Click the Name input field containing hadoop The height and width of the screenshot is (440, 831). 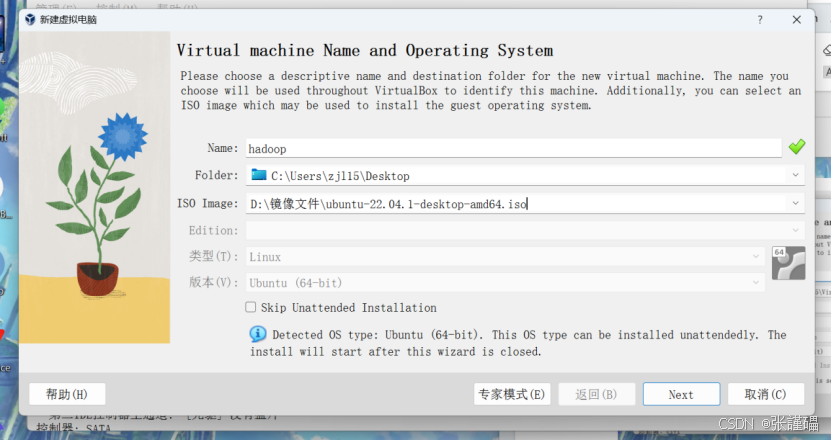[x=514, y=148]
